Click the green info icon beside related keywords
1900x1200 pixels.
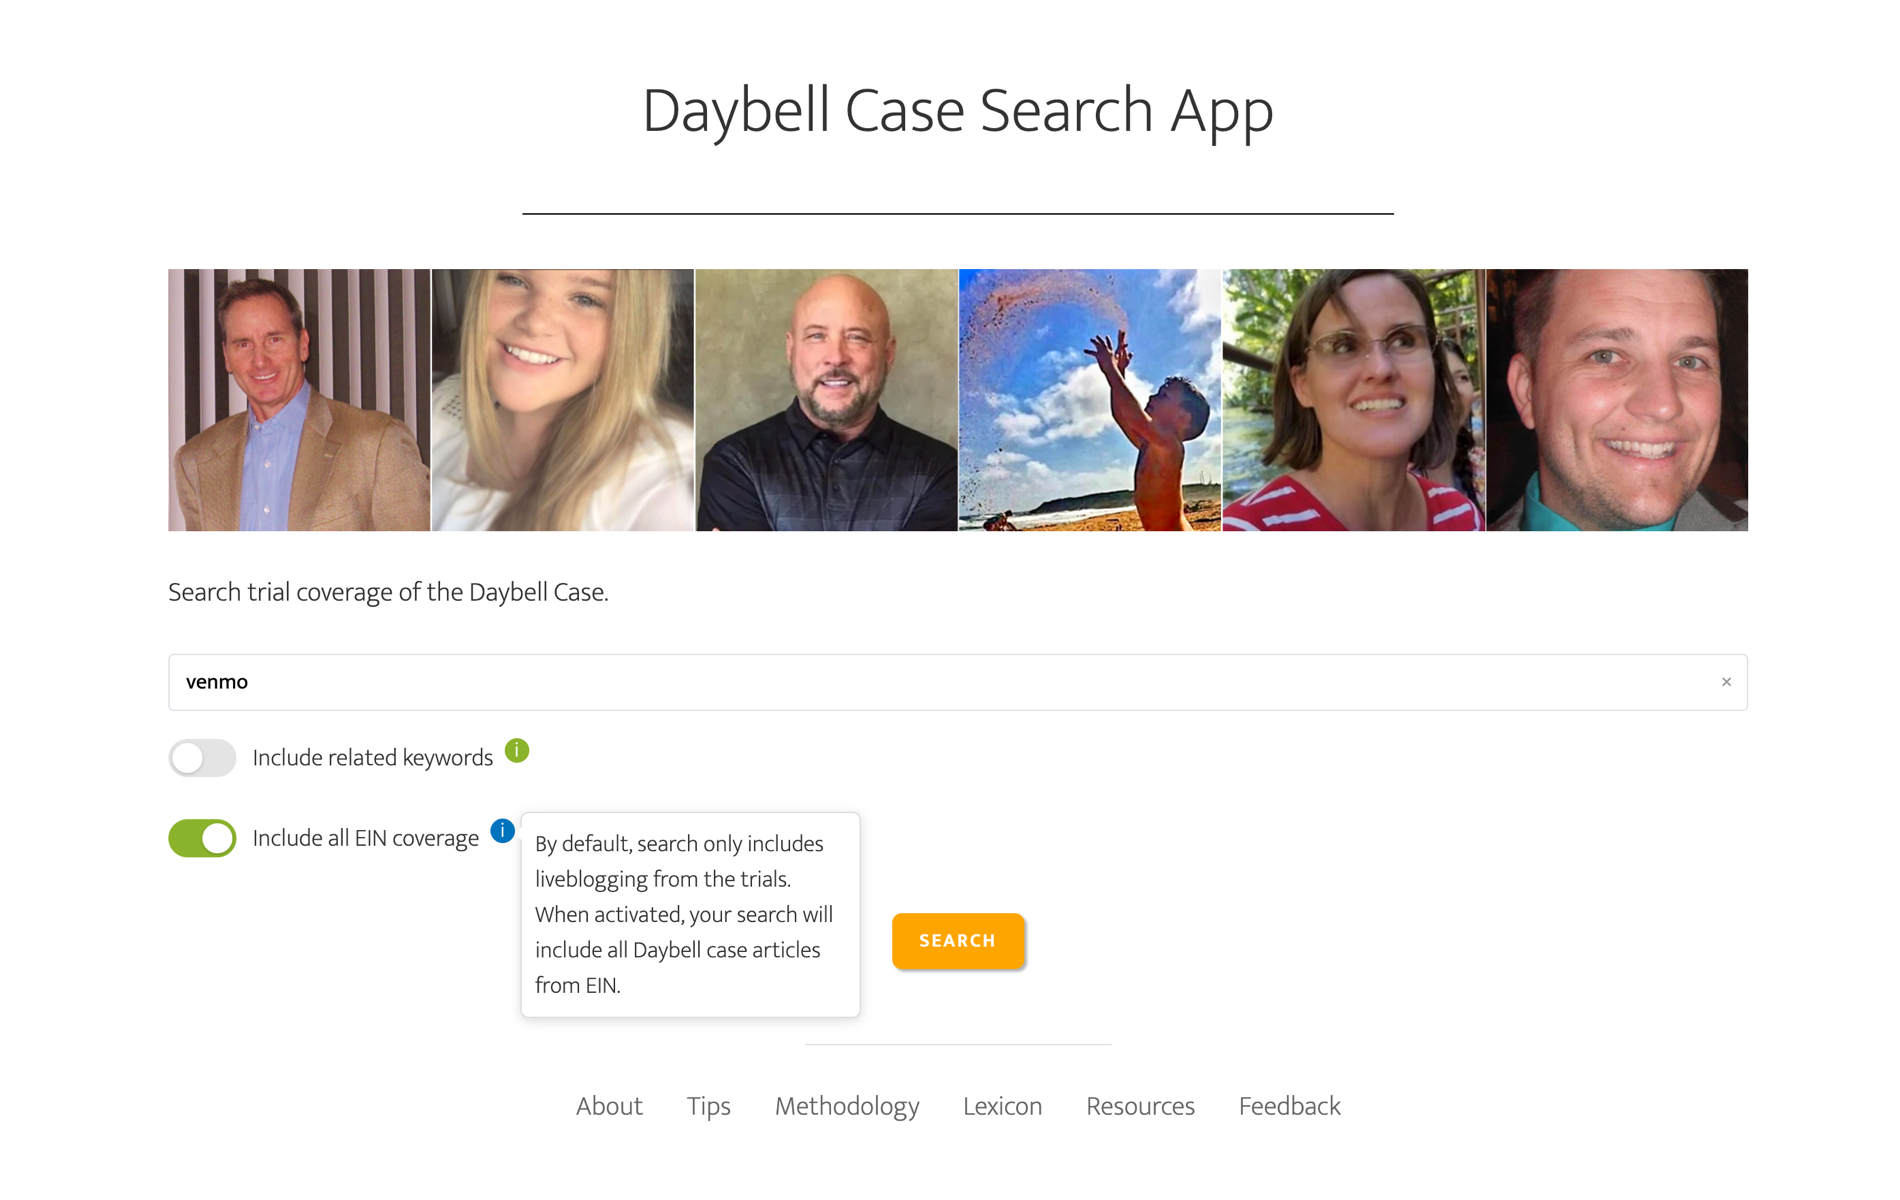click(x=516, y=750)
